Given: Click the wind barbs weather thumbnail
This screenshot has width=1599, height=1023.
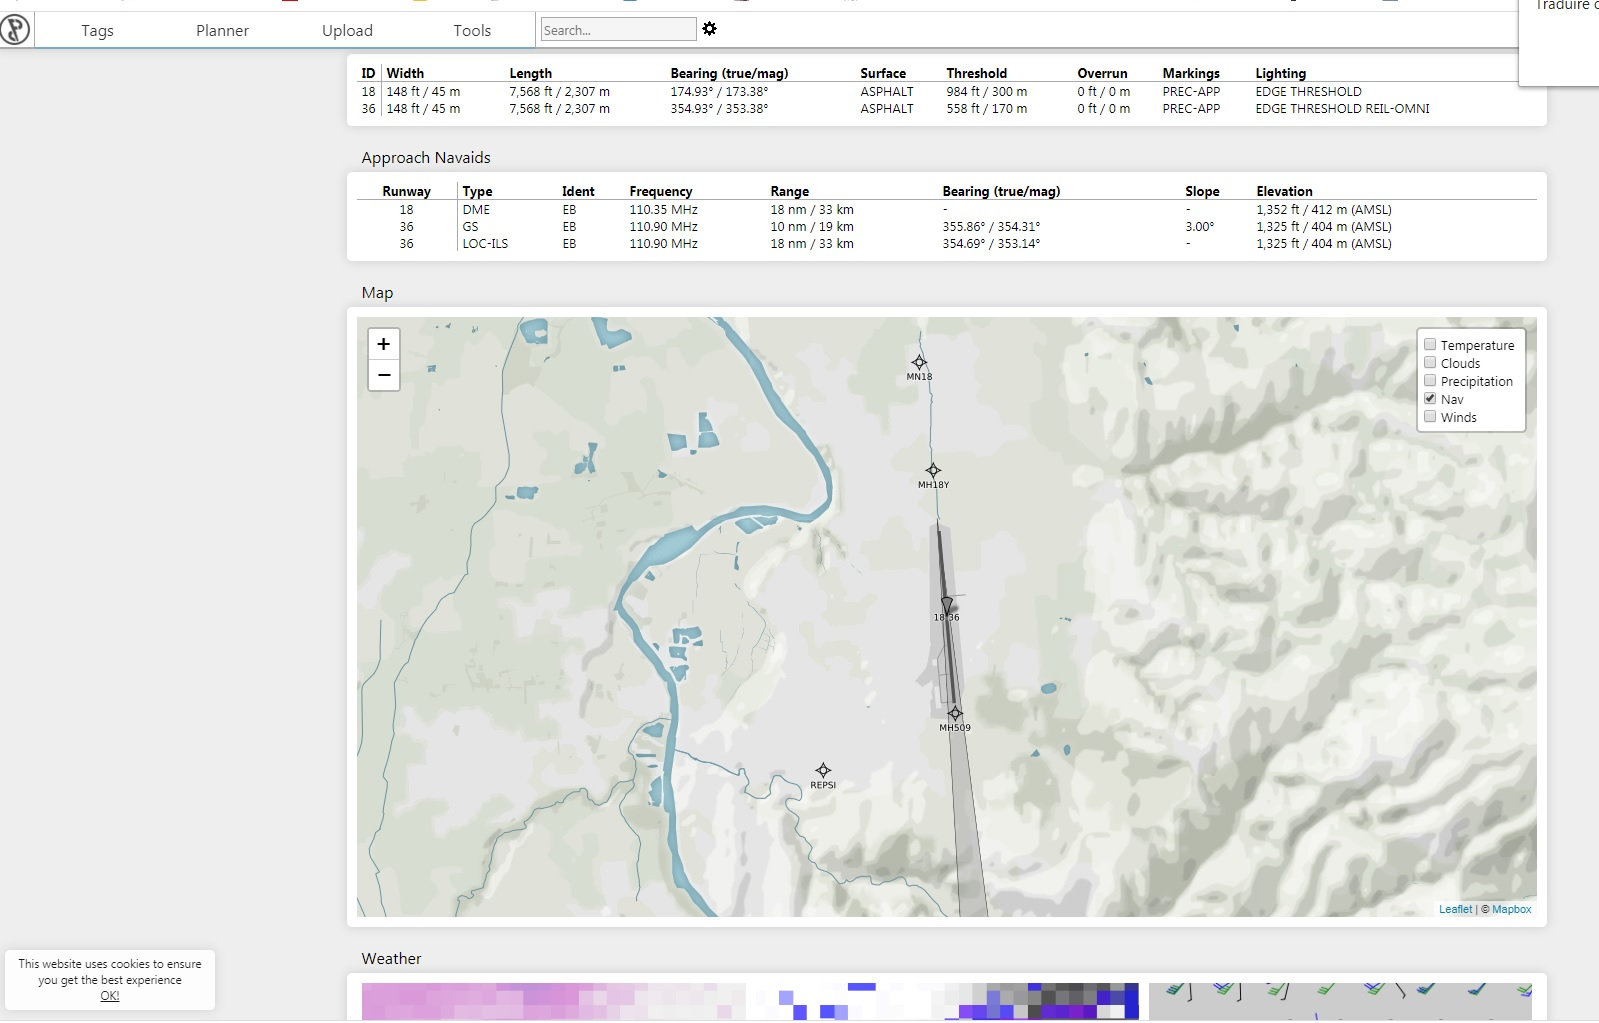Looking at the screenshot, I should click(x=1340, y=1001).
